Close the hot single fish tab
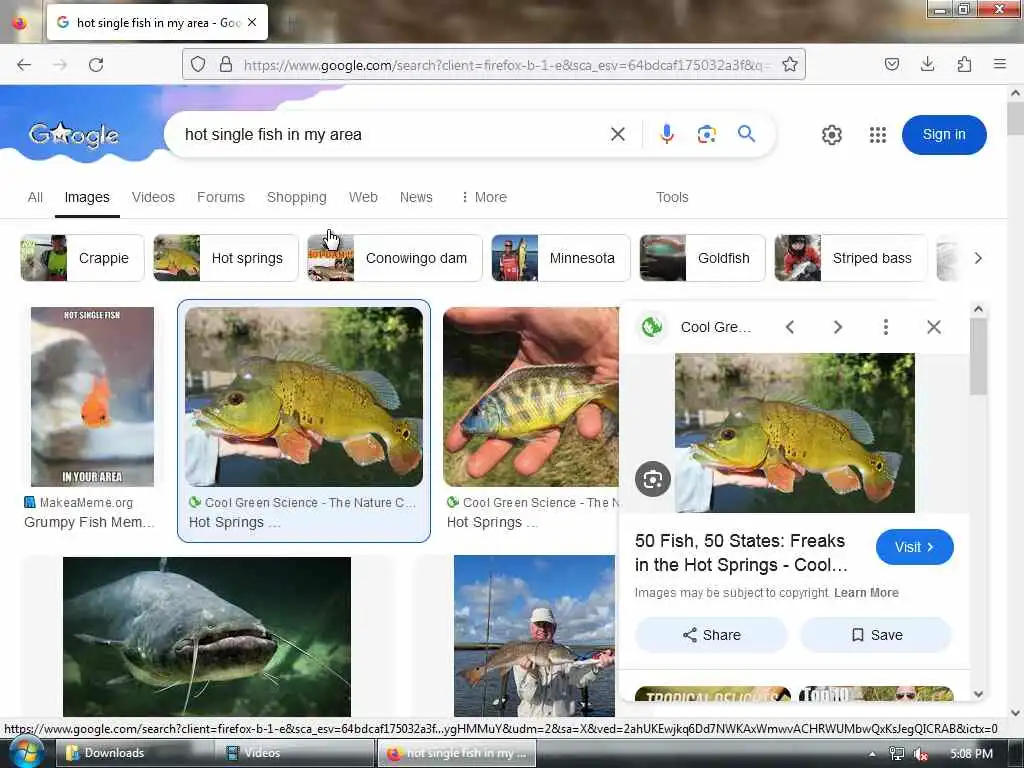The height and width of the screenshot is (768, 1024). pos(252,22)
